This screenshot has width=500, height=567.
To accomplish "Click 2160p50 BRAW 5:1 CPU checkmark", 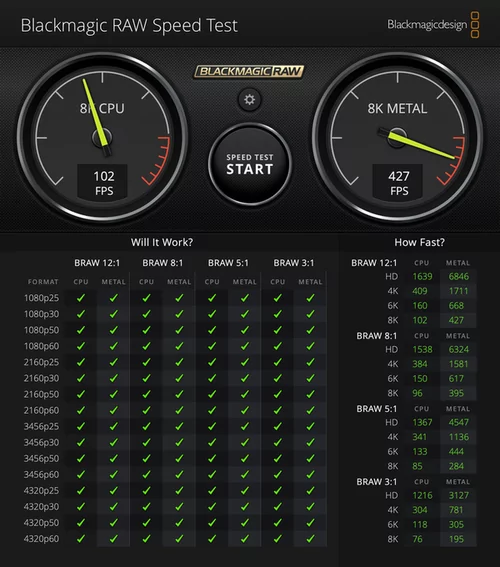I will pos(212,394).
